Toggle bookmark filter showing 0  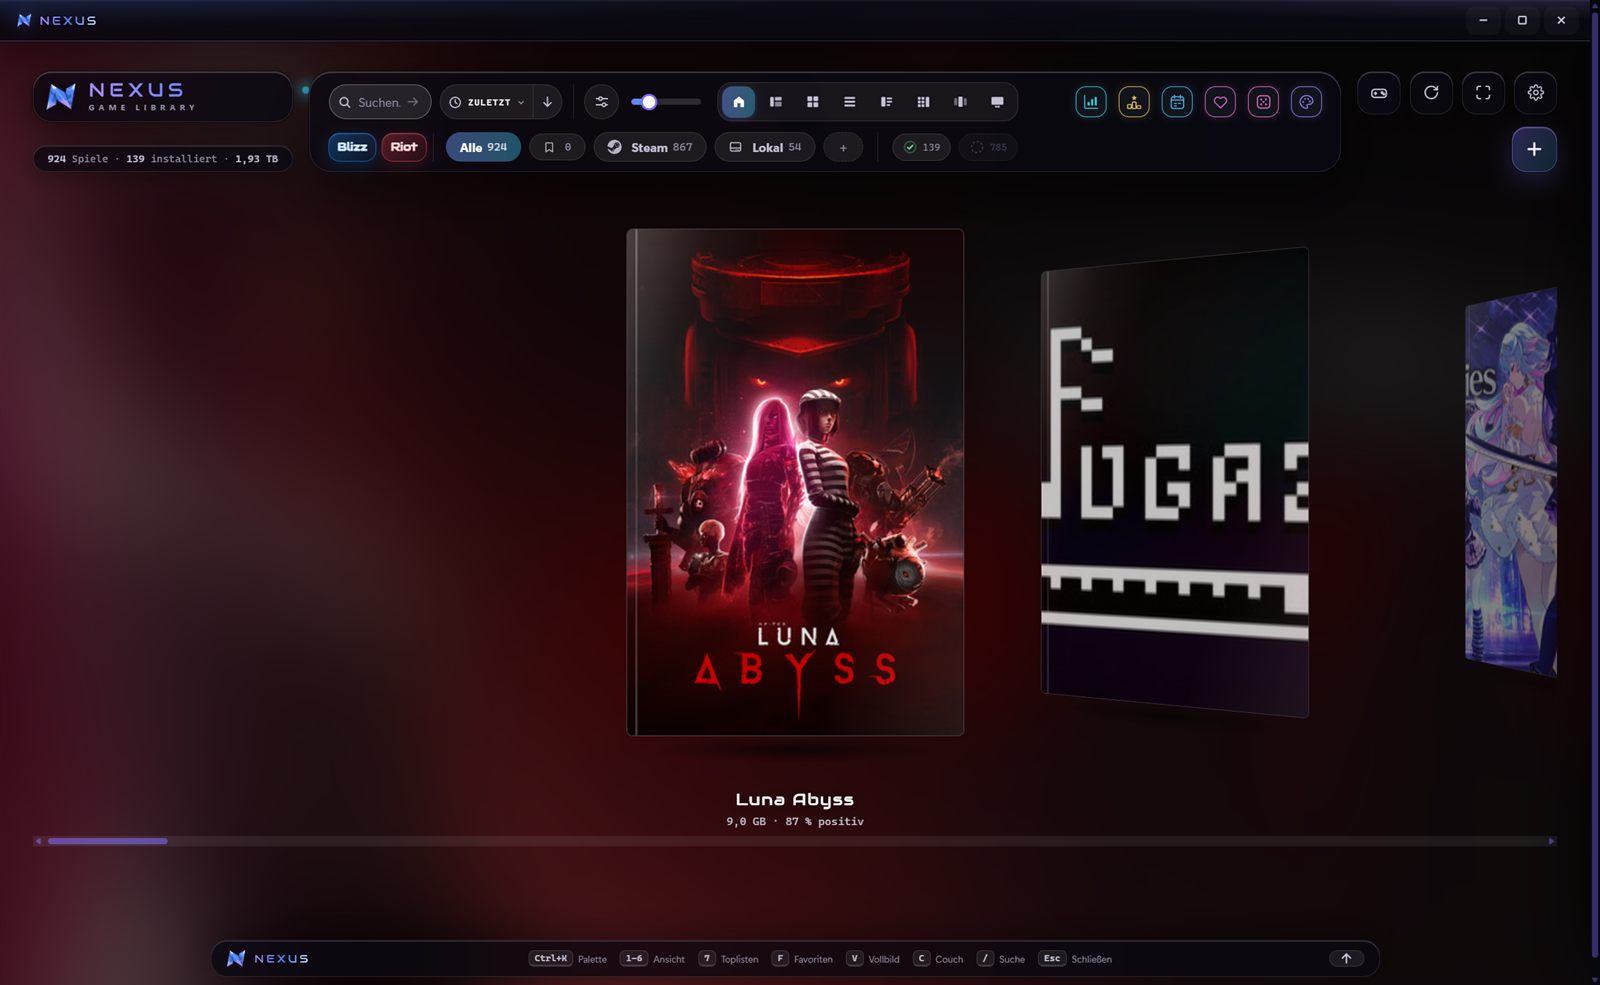[x=557, y=147]
